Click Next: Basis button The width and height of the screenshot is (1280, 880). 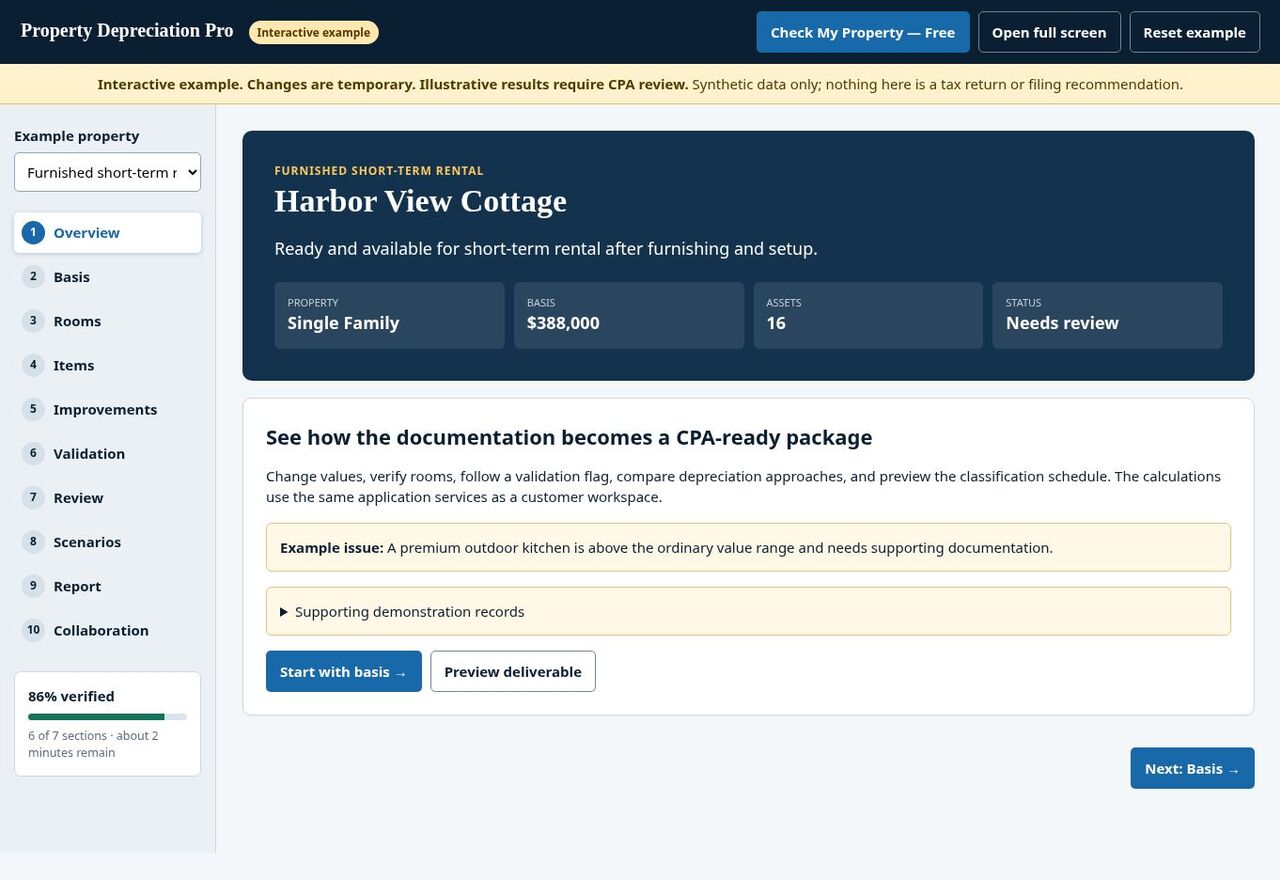point(1192,768)
